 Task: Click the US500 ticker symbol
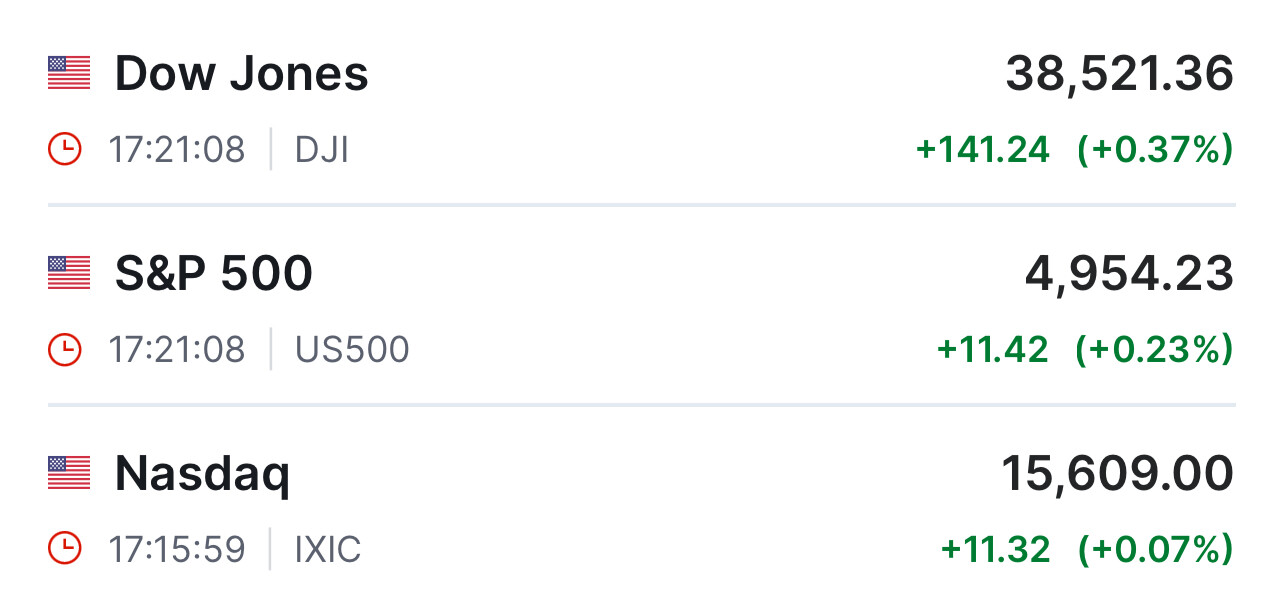352,349
